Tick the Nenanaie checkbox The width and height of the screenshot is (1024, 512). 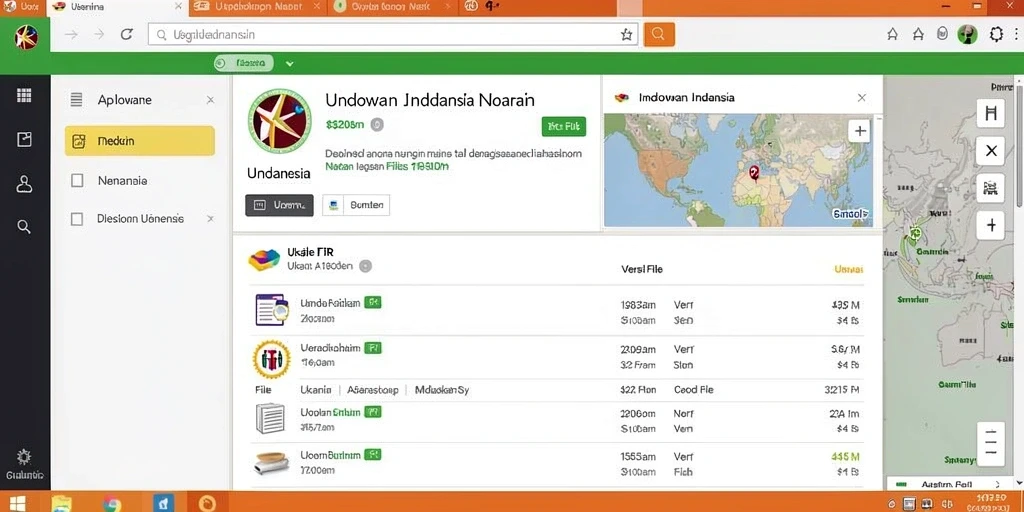click(77, 181)
